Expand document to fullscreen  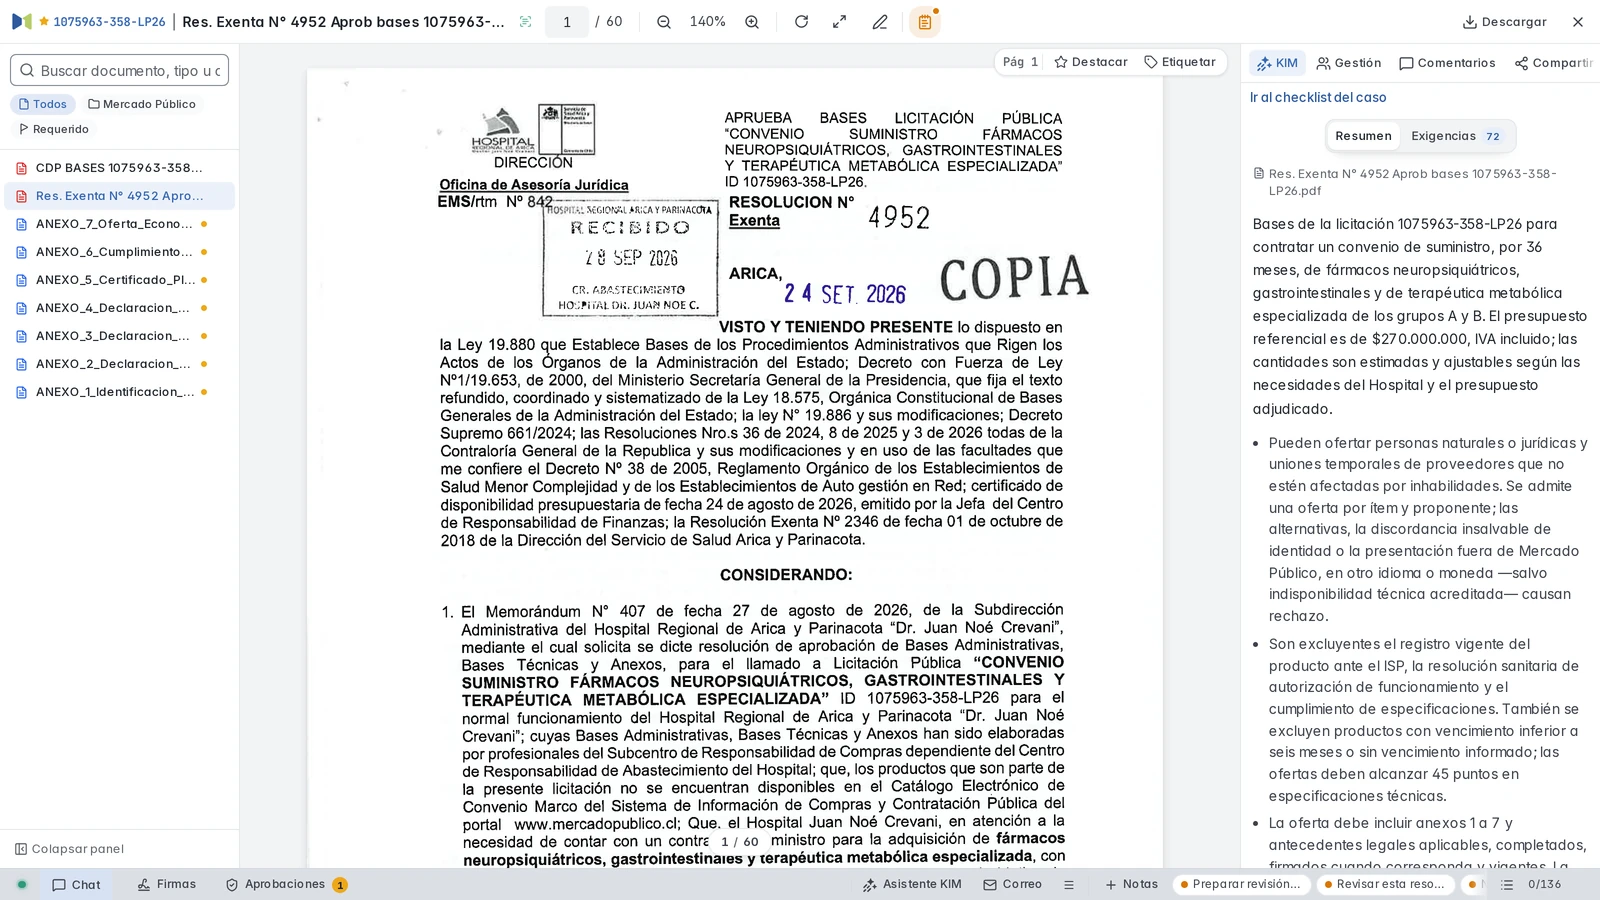[x=840, y=22]
